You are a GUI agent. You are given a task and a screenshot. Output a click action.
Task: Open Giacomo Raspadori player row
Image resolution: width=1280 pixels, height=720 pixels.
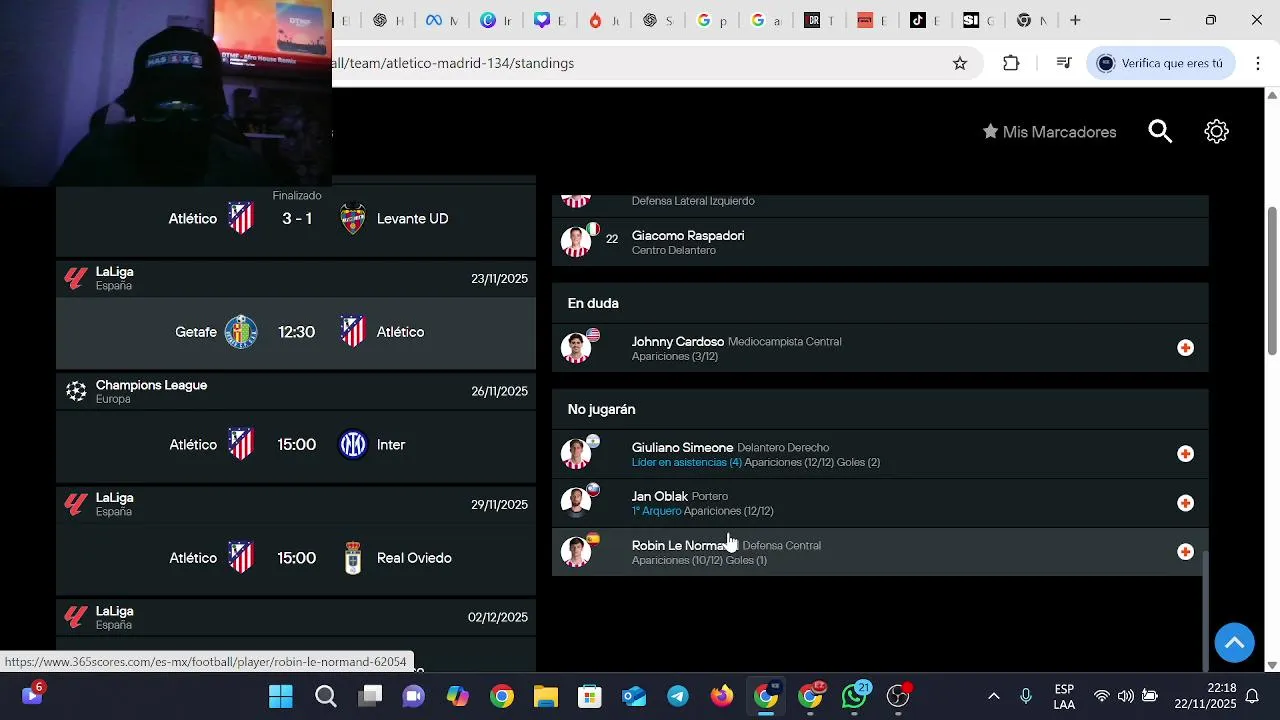pyautogui.click(x=880, y=242)
